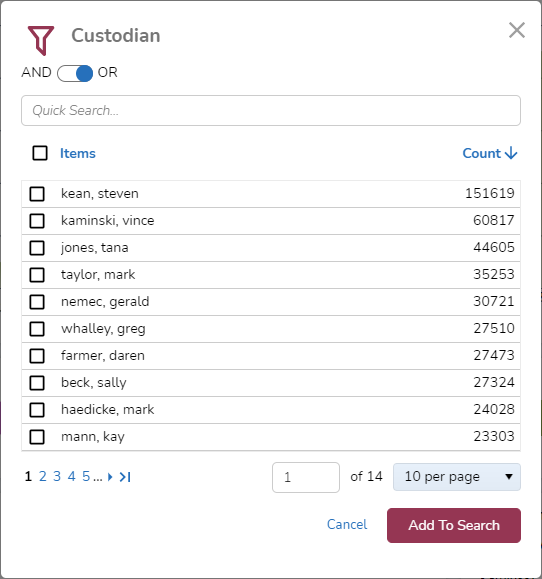Check the select-all Items checkbox
The width and height of the screenshot is (542, 579).
tap(40, 153)
